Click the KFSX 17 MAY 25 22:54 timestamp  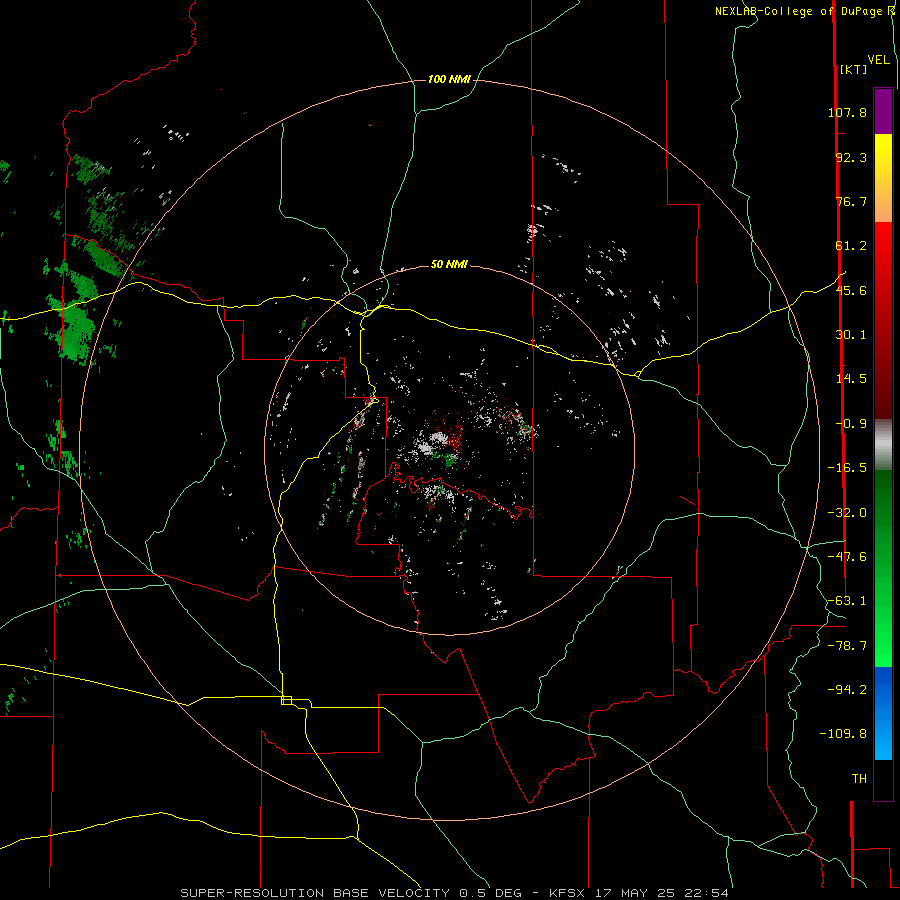click(x=639, y=893)
